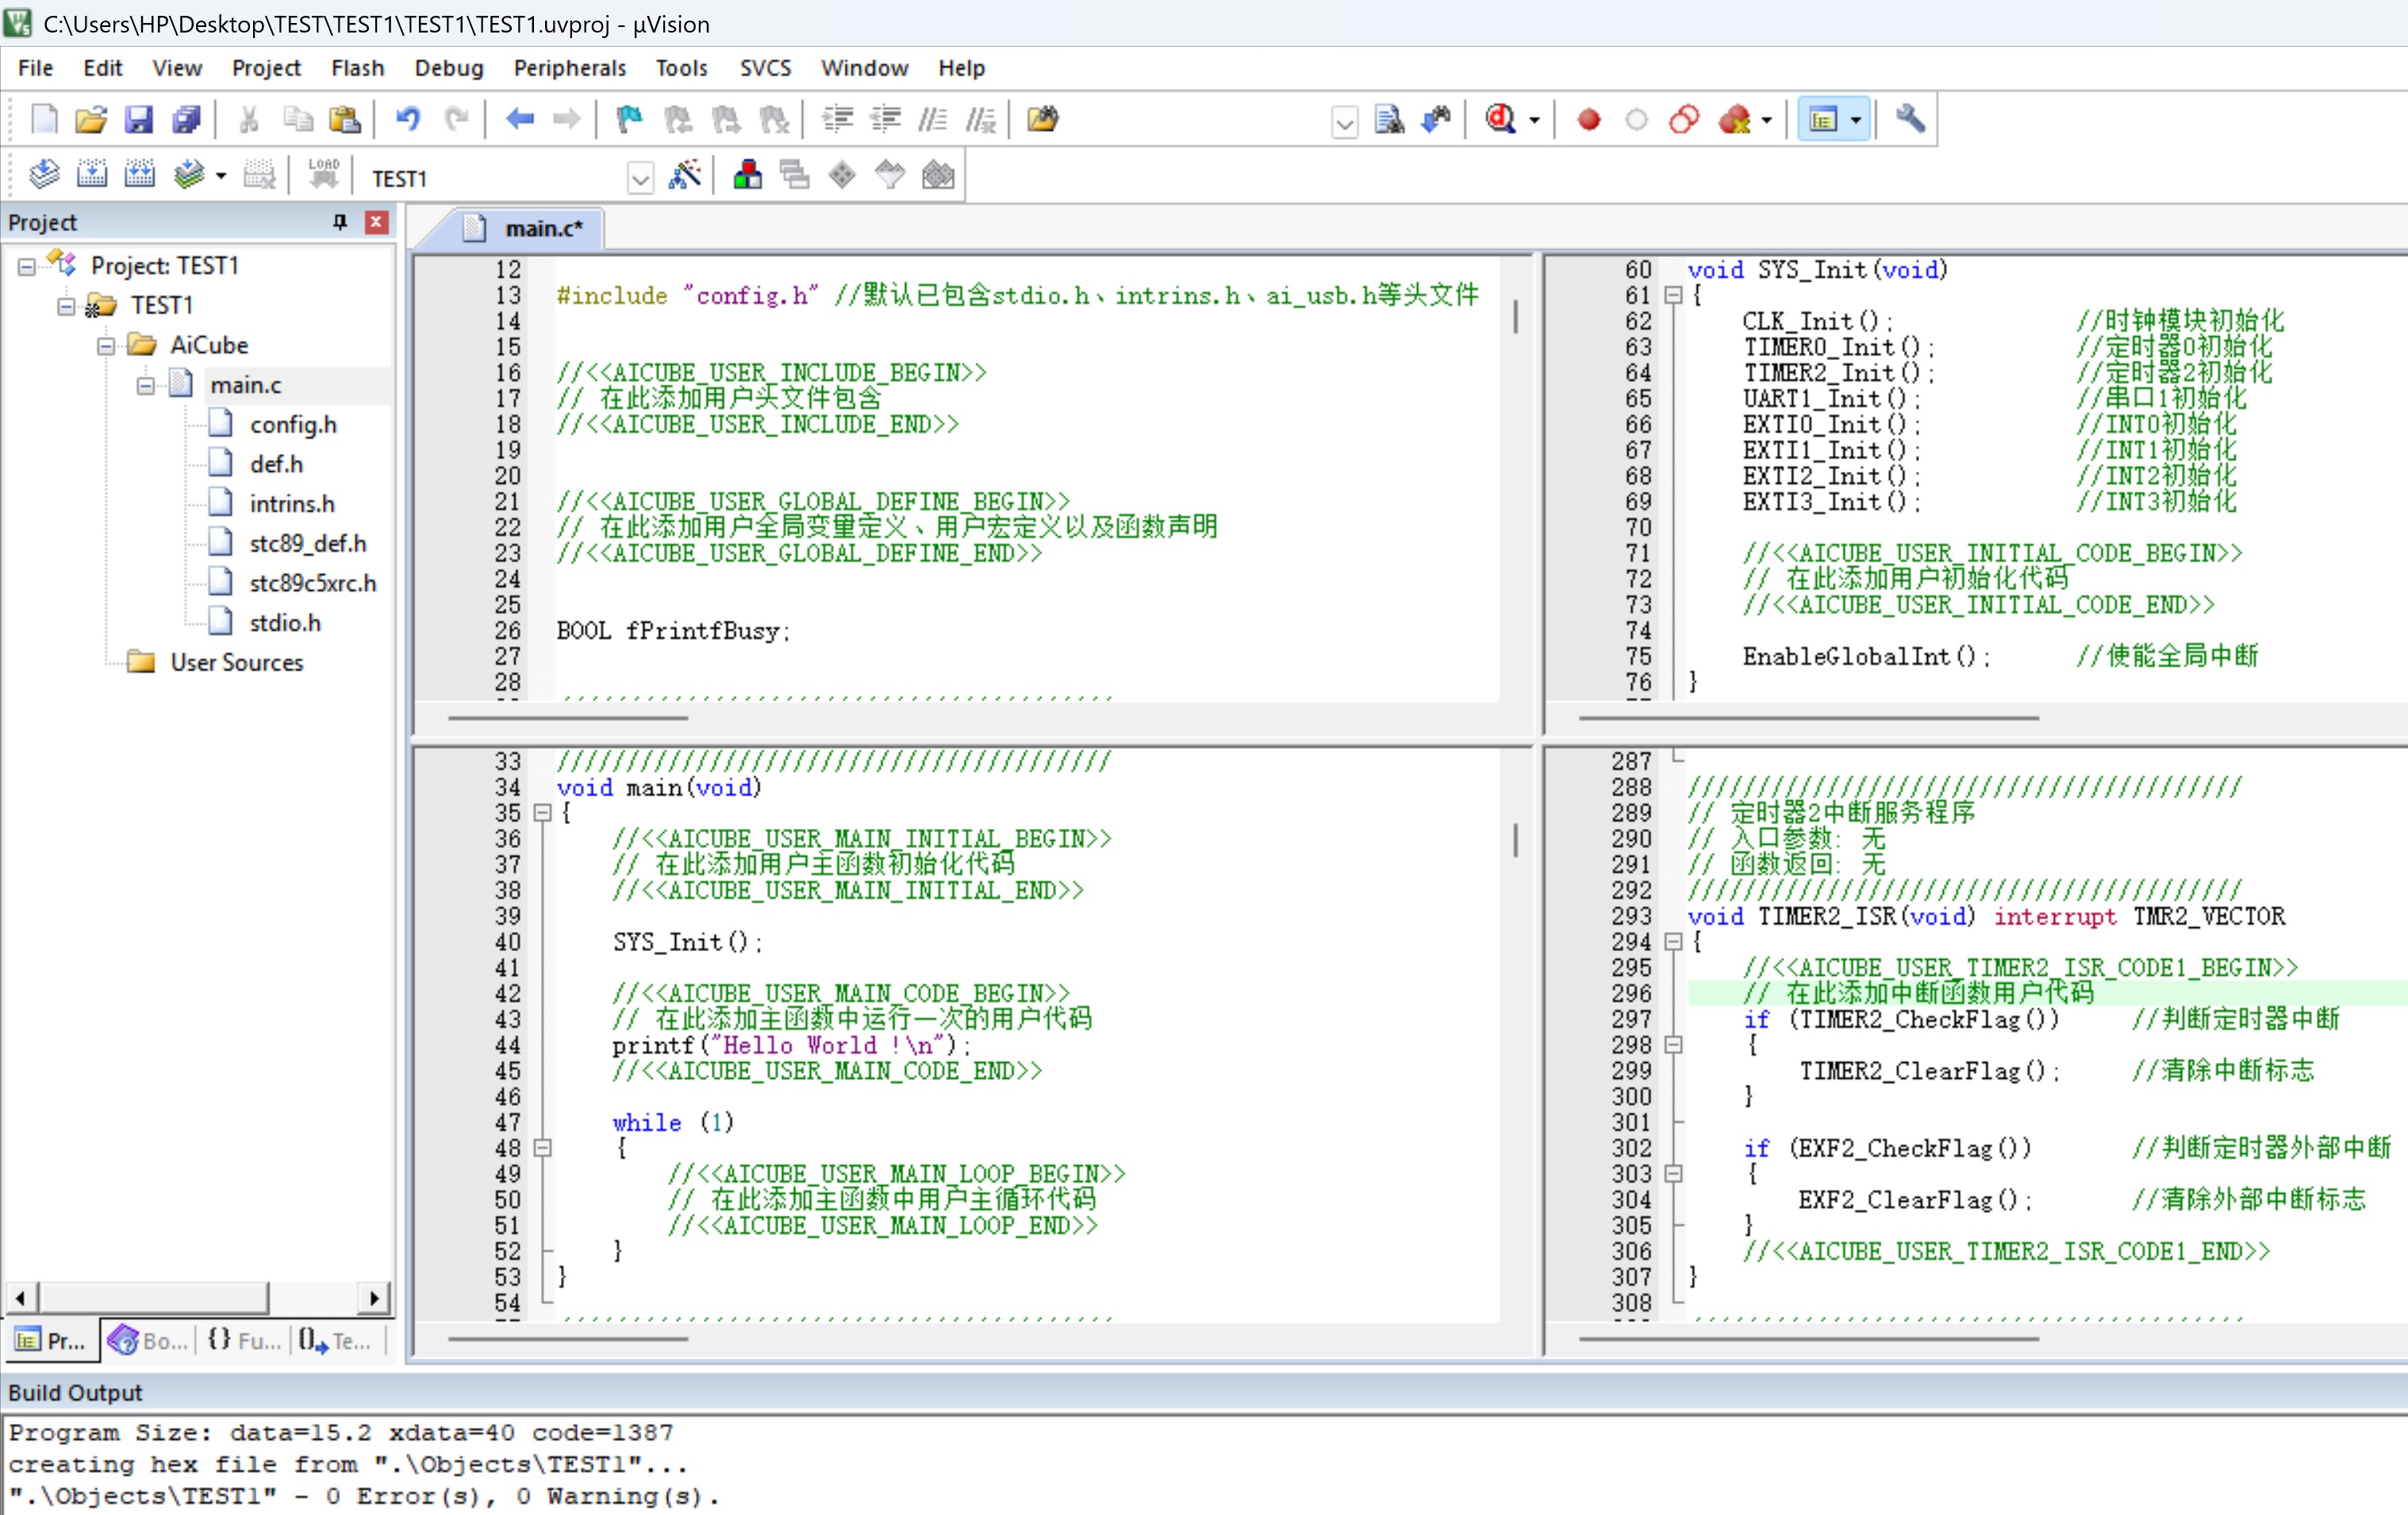Select the User Sources folder
Image resolution: width=2408 pixels, height=1515 pixels.
point(236,663)
